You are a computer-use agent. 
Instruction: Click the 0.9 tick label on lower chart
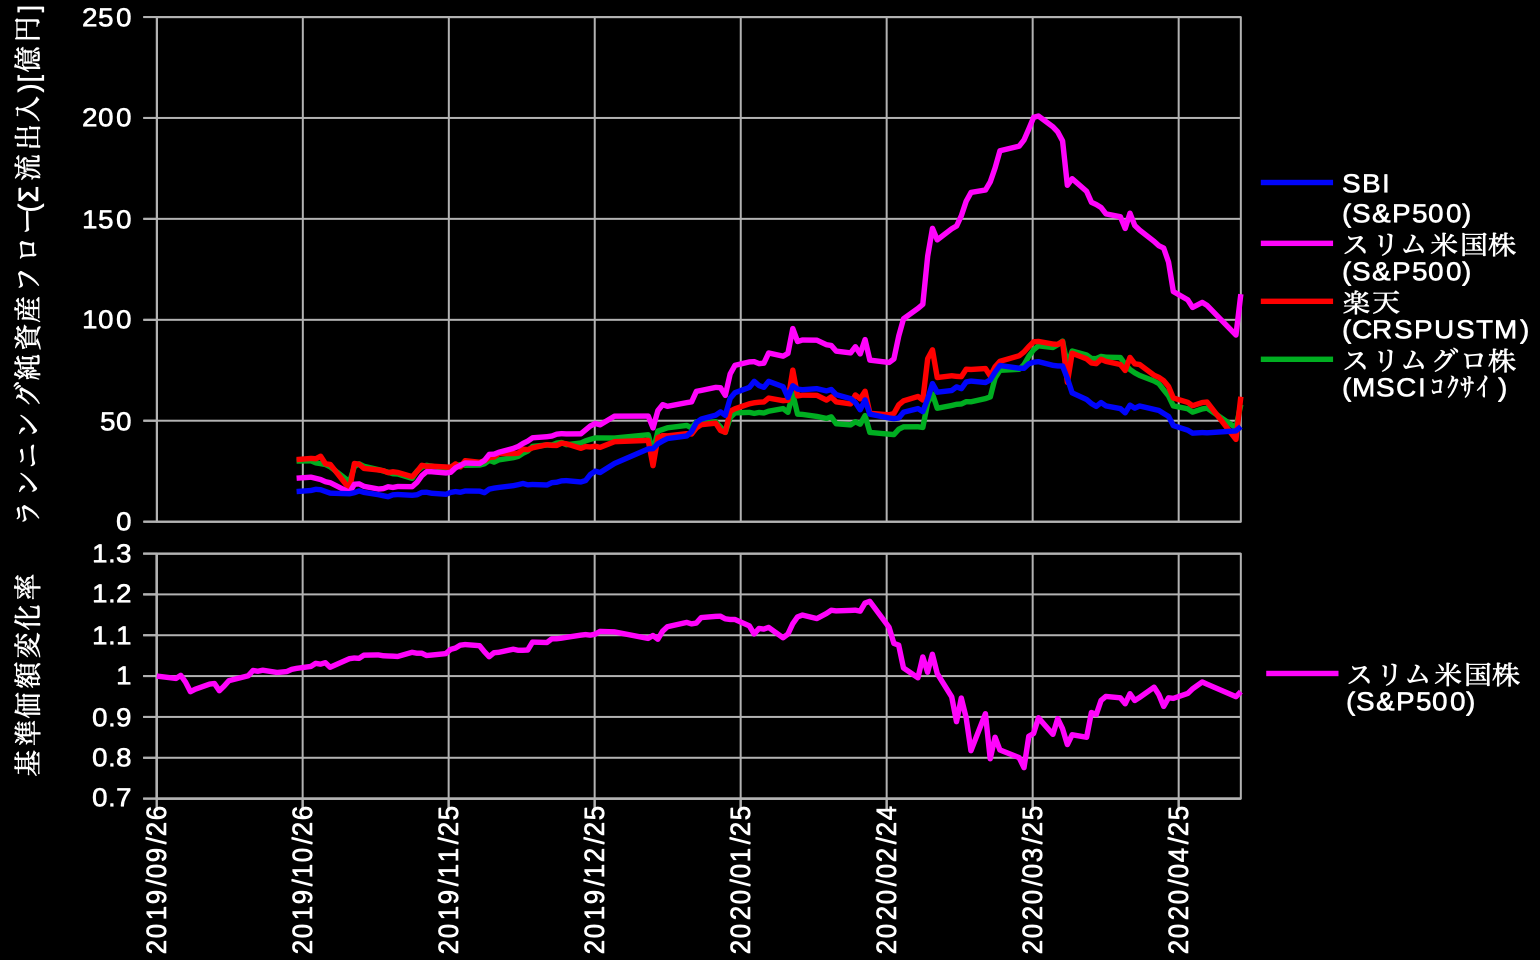pos(112,717)
